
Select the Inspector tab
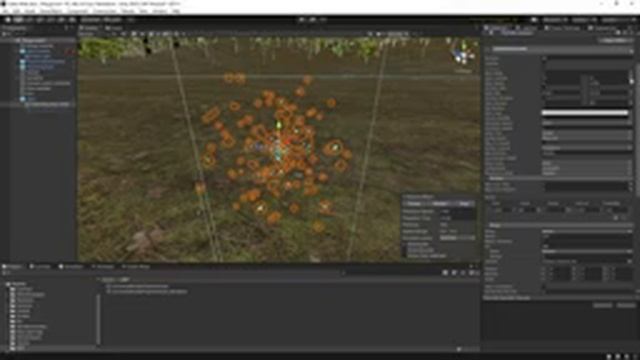(x=496, y=28)
